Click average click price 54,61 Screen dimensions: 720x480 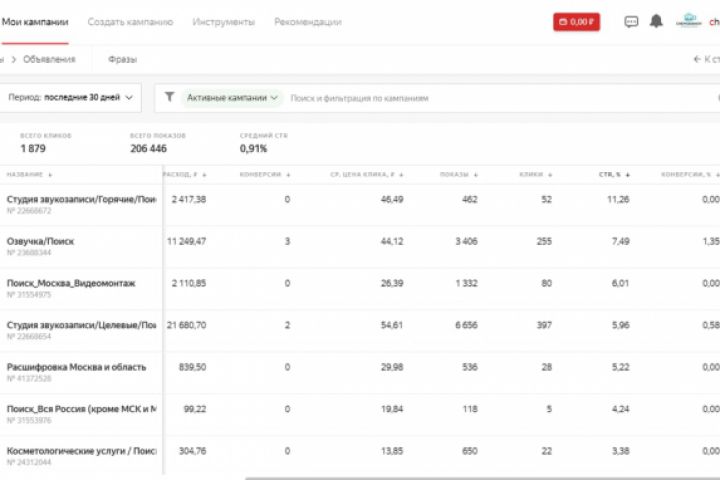pyautogui.click(x=392, y=325)
